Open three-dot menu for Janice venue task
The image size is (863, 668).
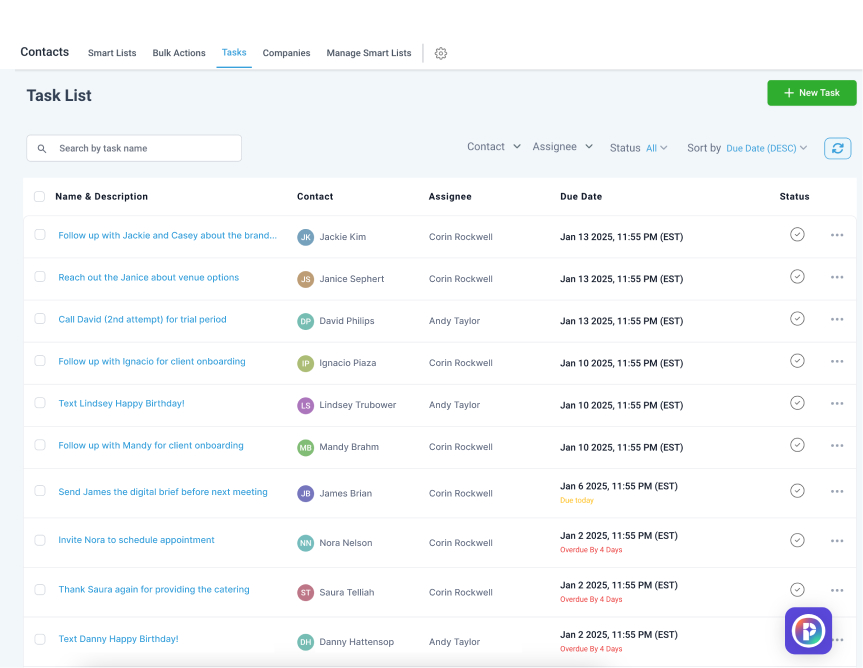(837, 277)
